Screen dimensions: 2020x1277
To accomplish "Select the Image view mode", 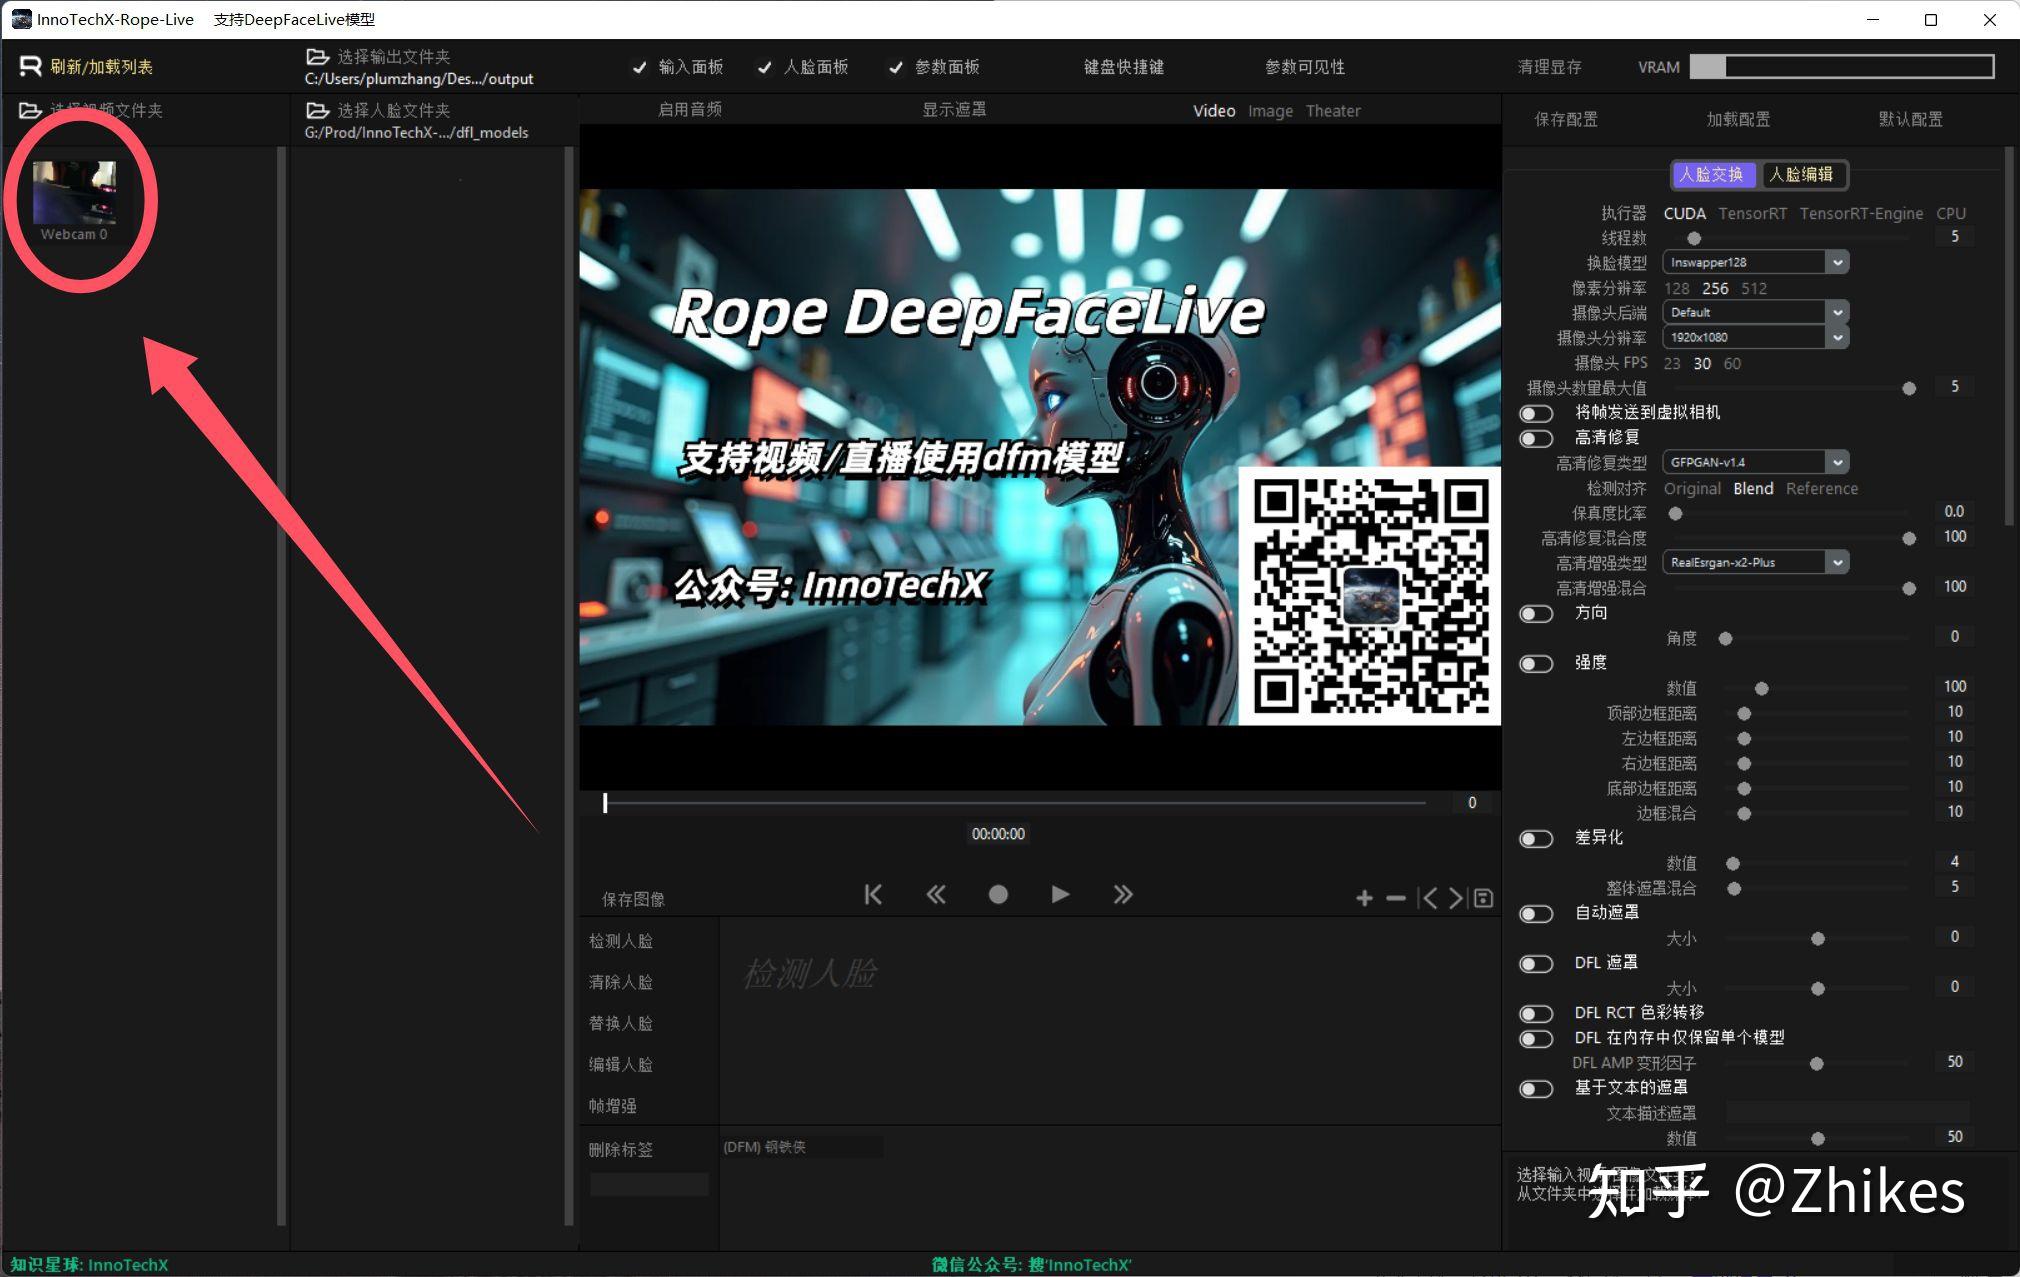I will pyautogui.click(x=1270, y=111).
